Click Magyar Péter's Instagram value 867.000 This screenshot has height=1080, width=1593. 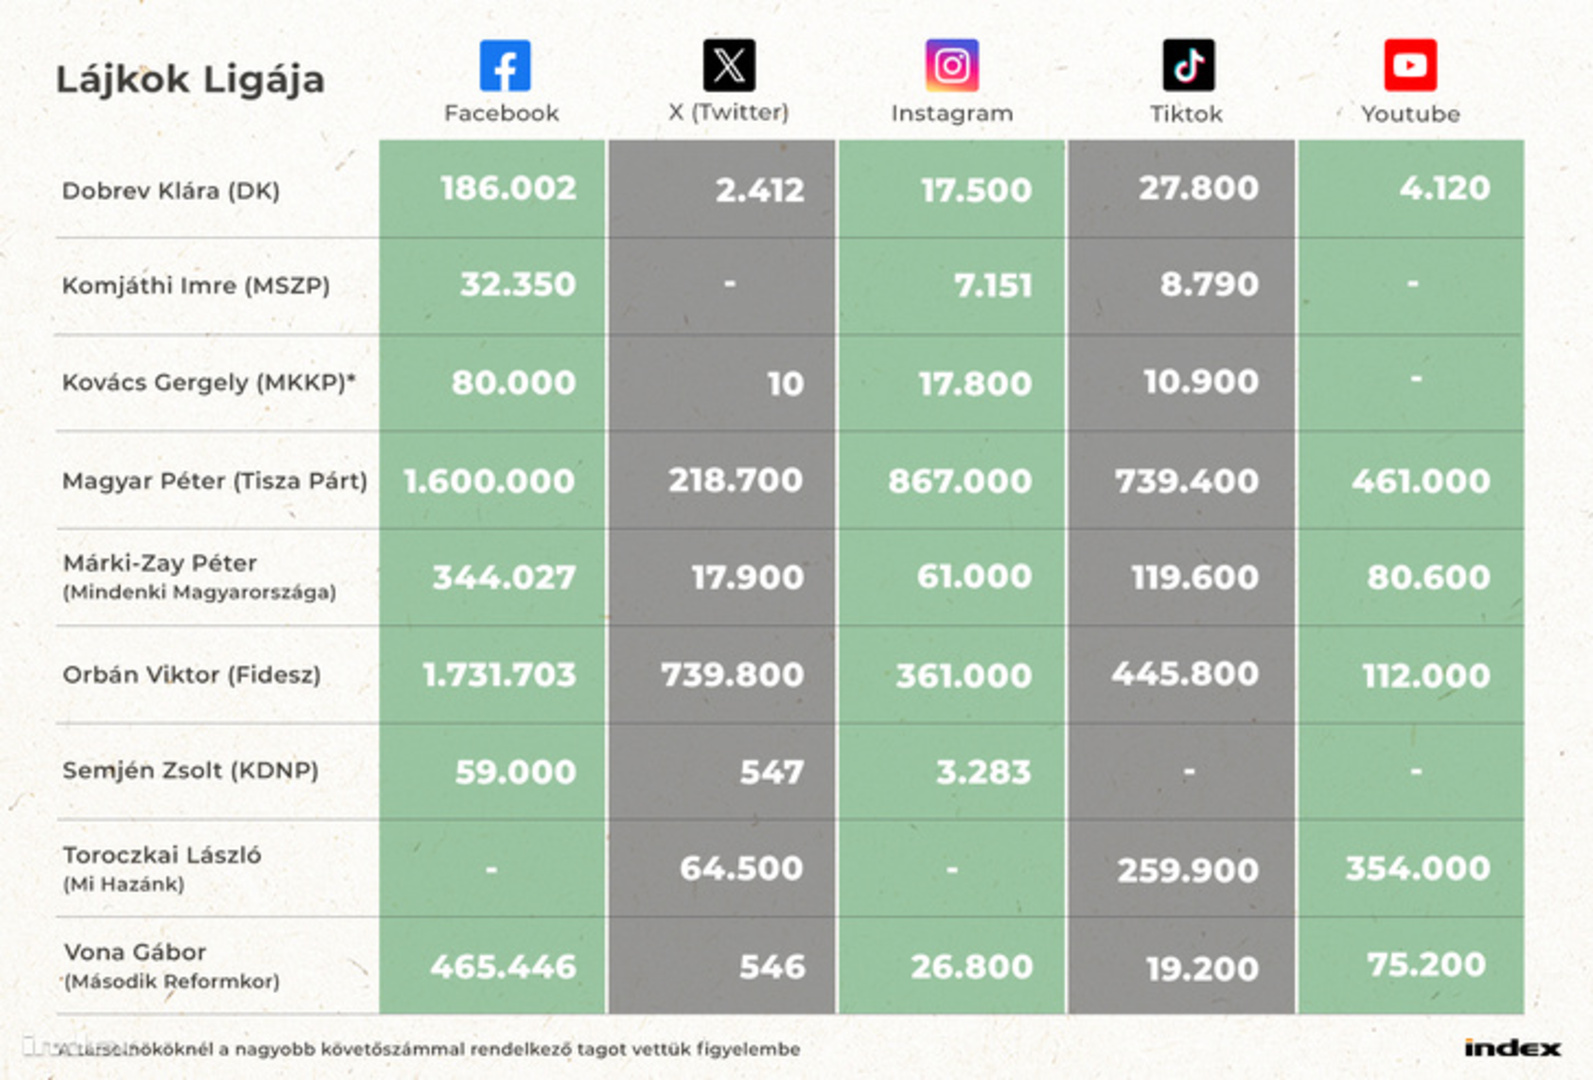tap(960, 481)
